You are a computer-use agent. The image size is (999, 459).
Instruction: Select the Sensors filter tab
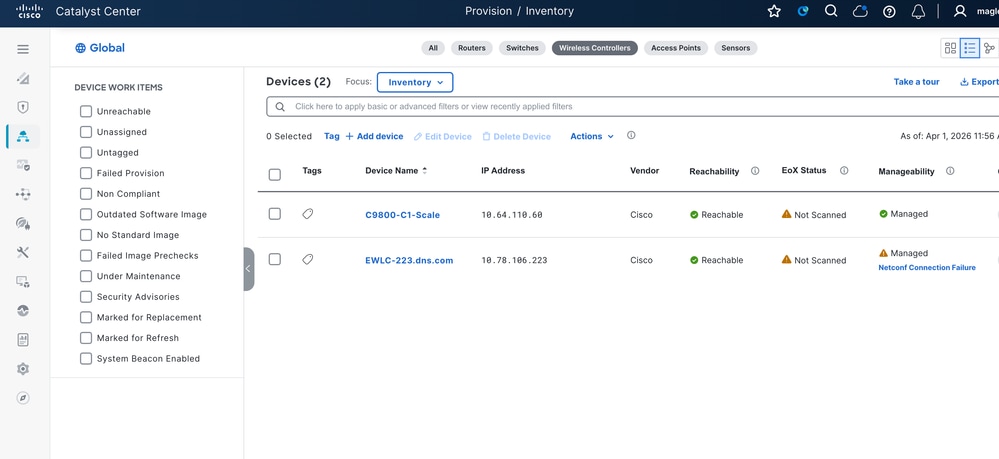tap(735, 48)
